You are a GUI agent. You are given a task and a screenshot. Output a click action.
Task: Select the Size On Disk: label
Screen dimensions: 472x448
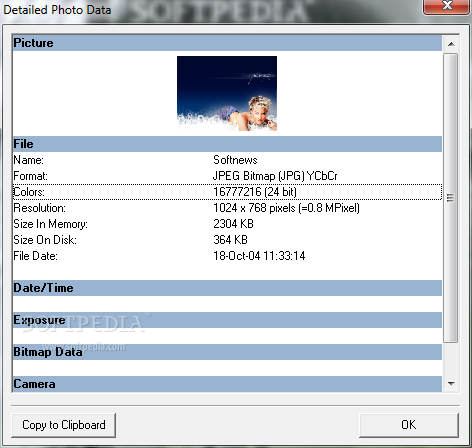pyautogui.click(x=45, y=240)
